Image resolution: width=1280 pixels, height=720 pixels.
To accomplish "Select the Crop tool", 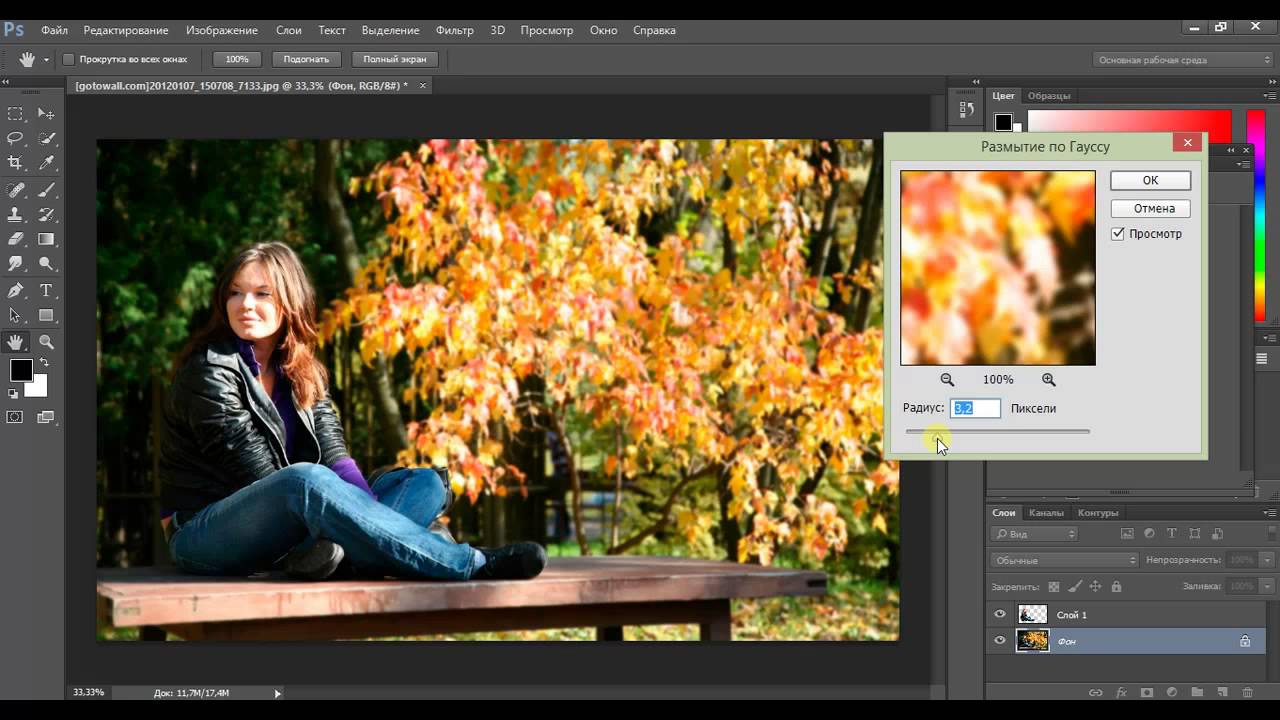I will coord(15,163).
